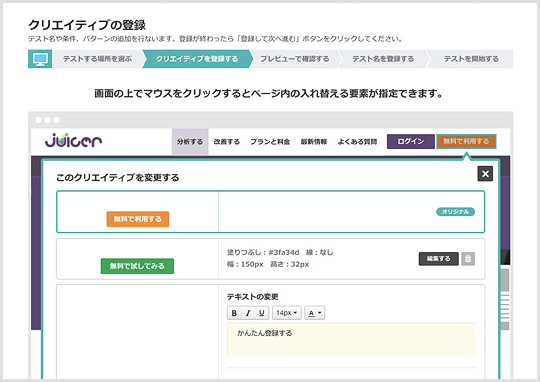Click the highlighted 無料で利用する header button
Image resolution: width=540 pixels, height=382 pixels.
pos(466,142)
